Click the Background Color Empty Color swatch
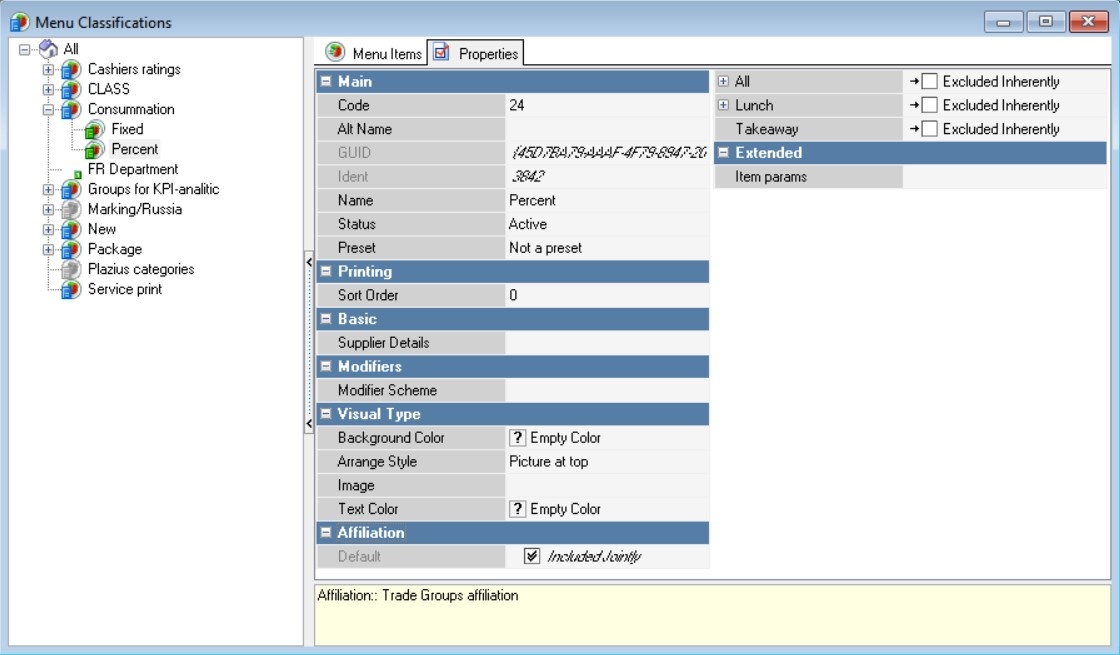 click(x=518, y=438)
